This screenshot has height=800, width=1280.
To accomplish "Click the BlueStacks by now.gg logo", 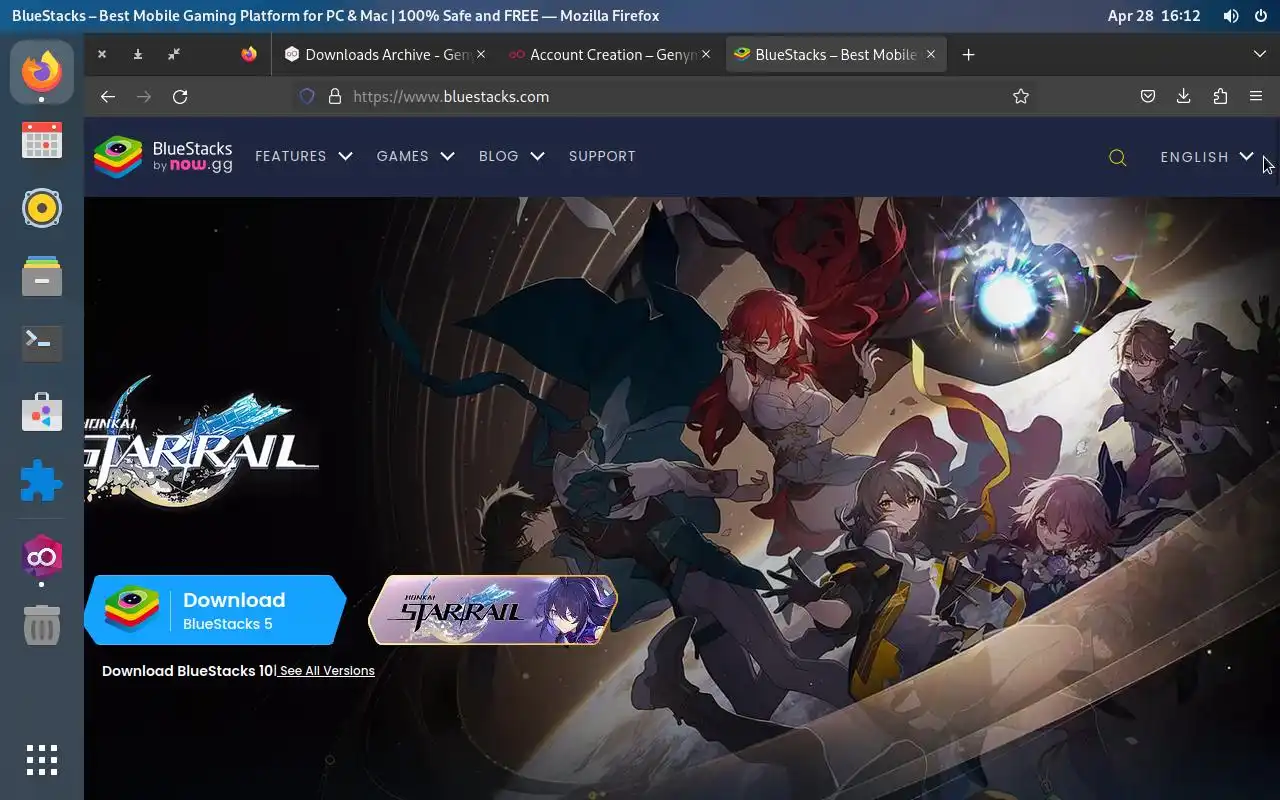I will point(163,157).
